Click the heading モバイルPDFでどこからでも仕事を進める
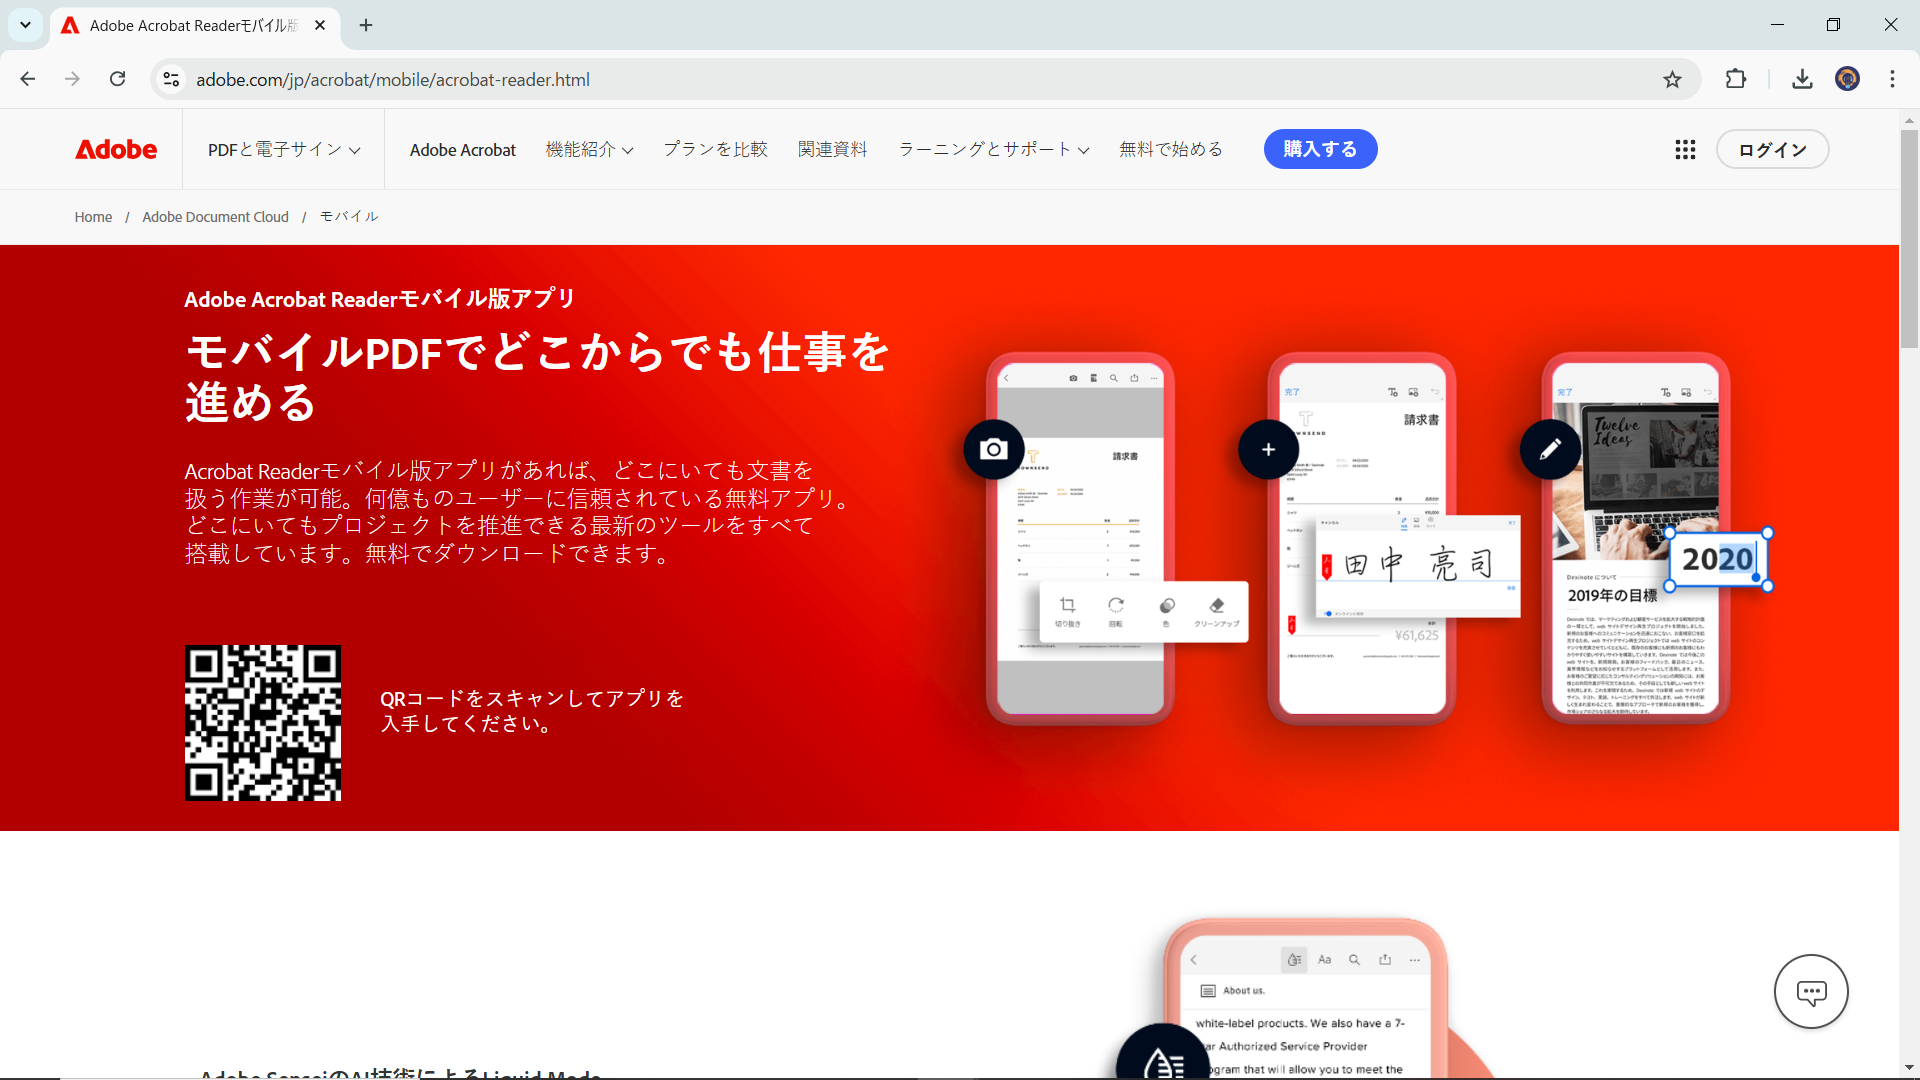The image size is (1920, 1080). (537, 377)
